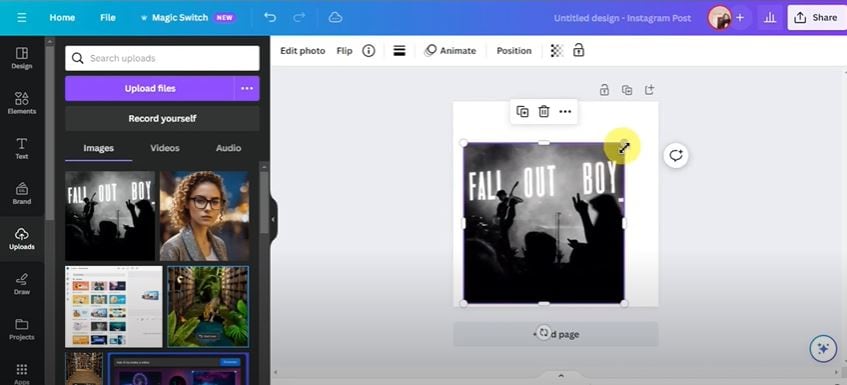Screen dimensions: 847x385
Task: Click the Magic assistant sparkle button
Action: point(823,349)
